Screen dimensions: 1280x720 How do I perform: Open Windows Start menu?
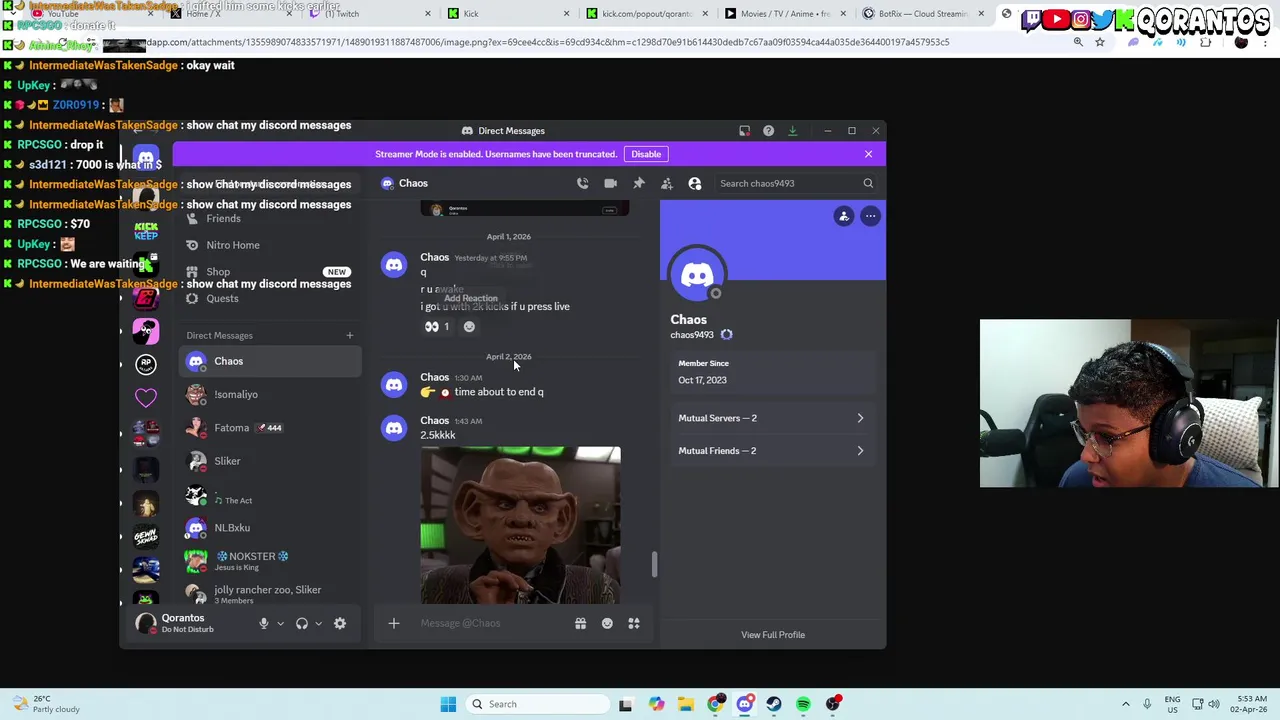point(448,704)
